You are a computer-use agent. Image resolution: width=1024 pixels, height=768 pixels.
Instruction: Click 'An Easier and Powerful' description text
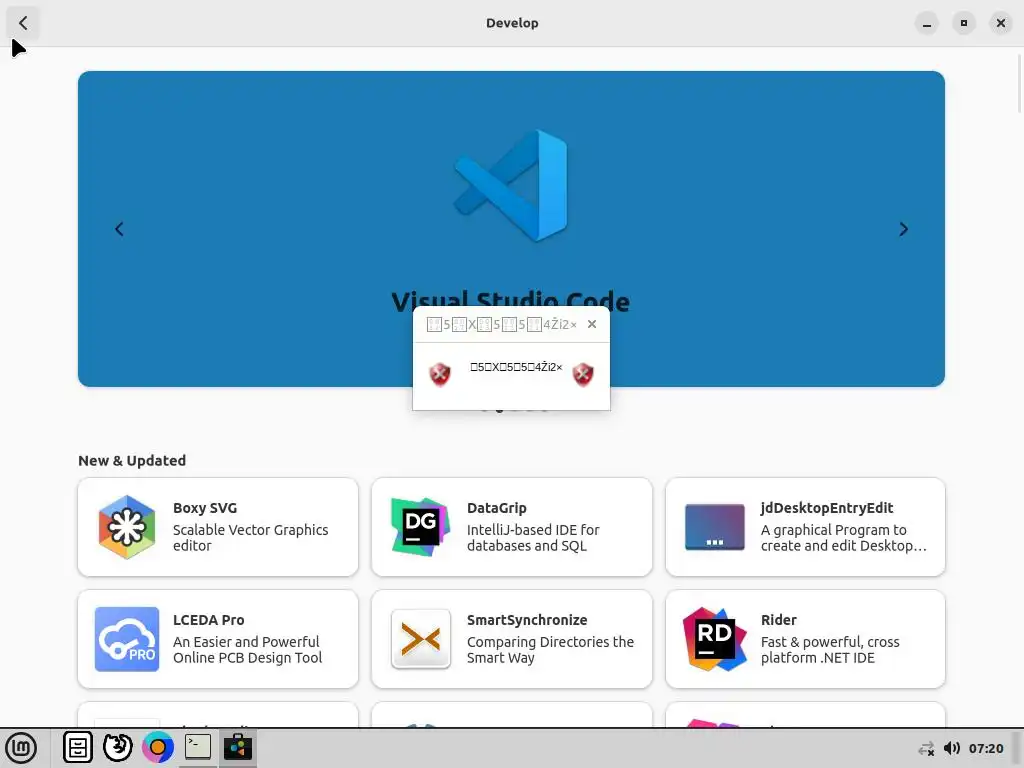tap(248, 650)
